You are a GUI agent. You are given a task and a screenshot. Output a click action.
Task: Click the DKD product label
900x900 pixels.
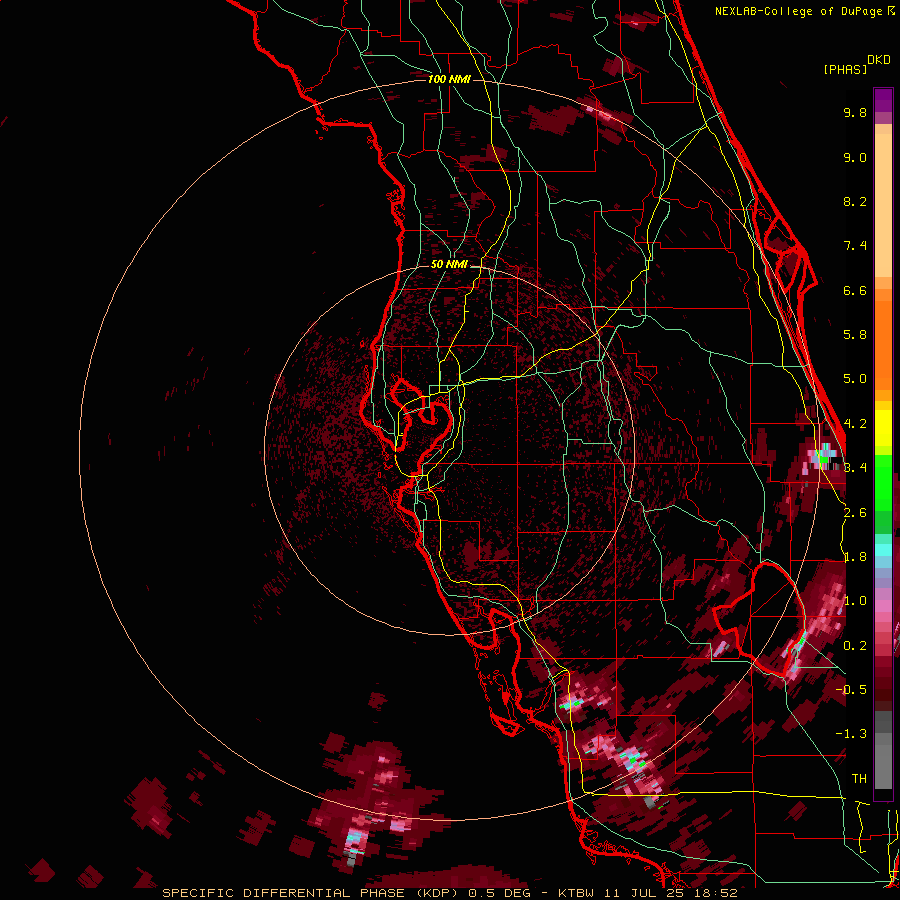pyautogui.click(x=879, y=60)
